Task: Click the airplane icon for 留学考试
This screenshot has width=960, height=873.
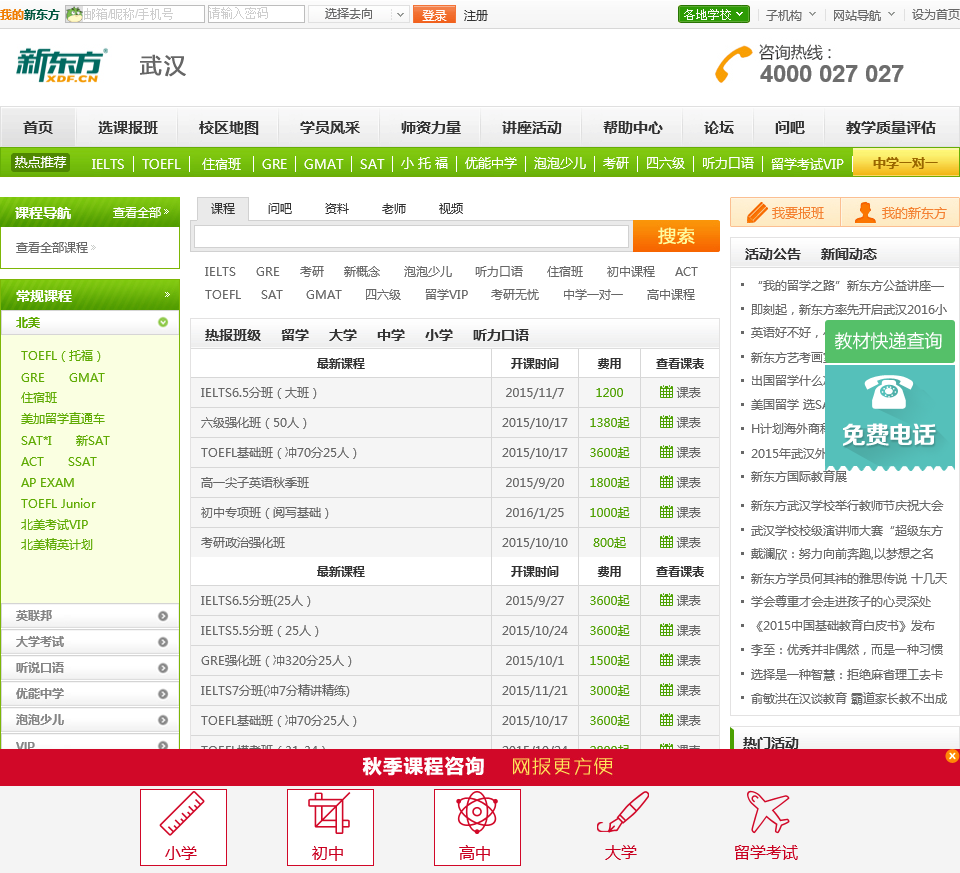Action: click(x=768, y=811)
